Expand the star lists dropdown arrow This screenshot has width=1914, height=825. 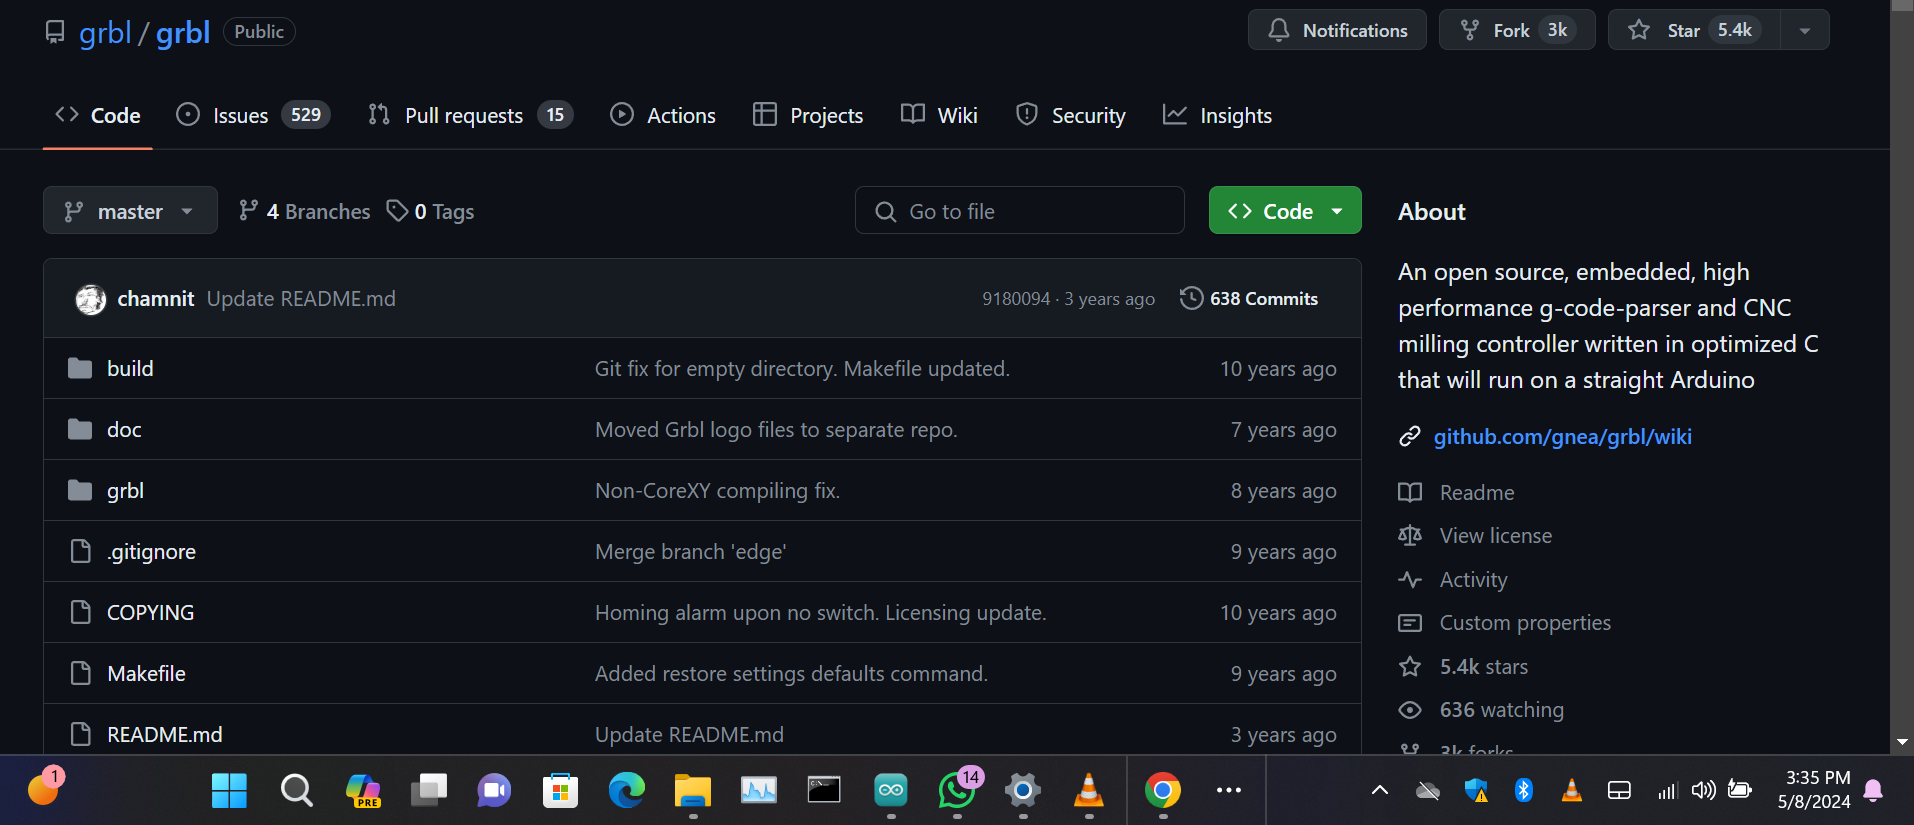(x=1805, y=30)
